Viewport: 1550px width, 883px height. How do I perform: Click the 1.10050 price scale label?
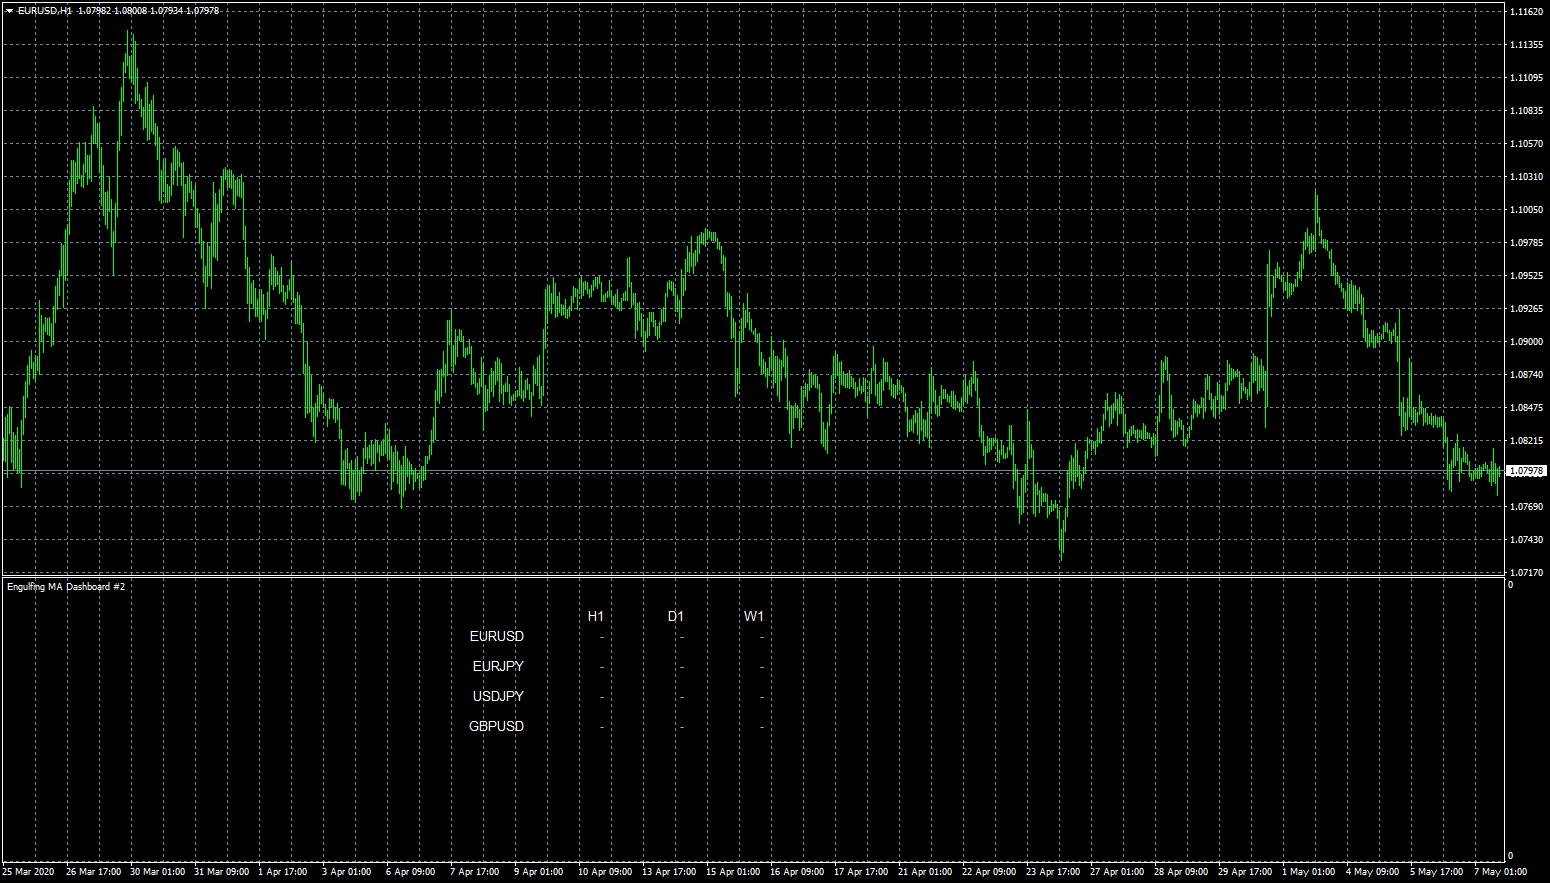[x=1526, y=210]
